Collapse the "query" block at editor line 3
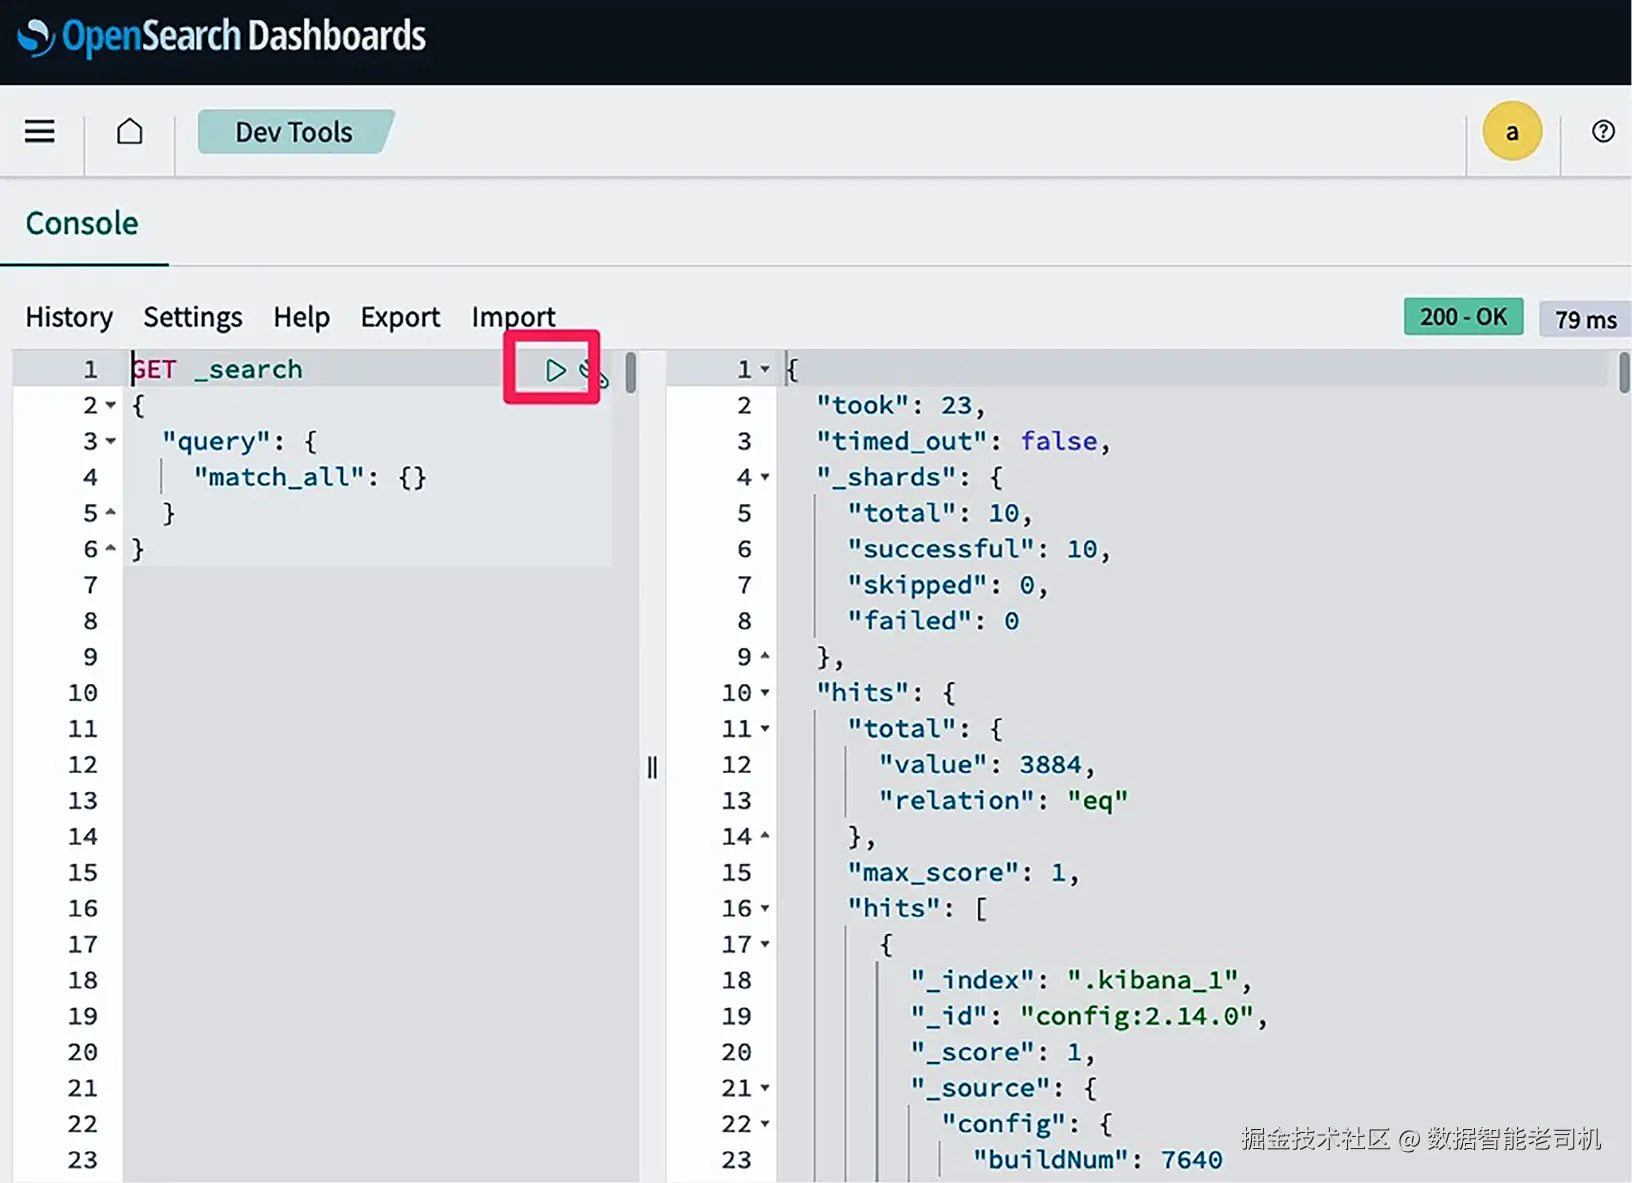 pyautogui.click(x=111, y=441)
